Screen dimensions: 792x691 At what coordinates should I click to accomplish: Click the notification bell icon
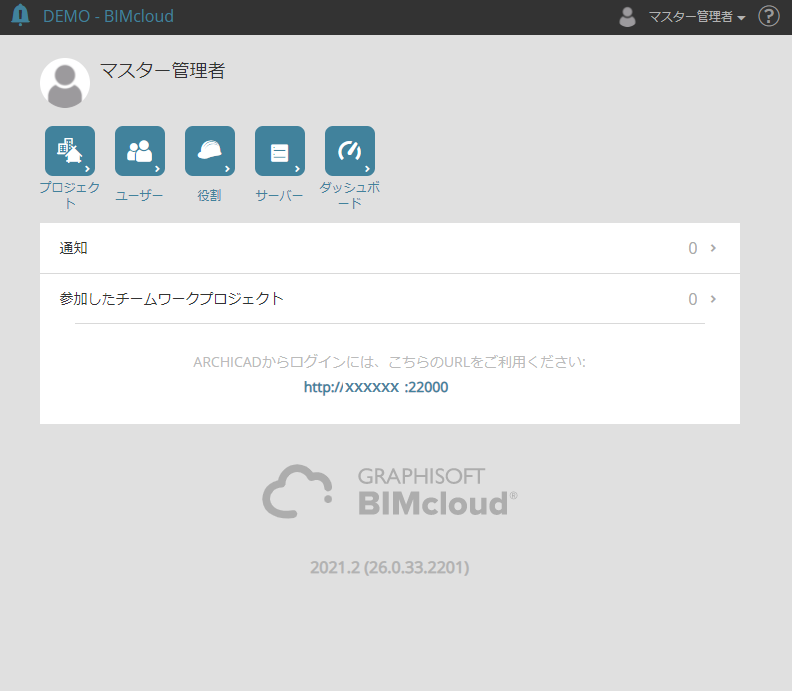point(20,15)
